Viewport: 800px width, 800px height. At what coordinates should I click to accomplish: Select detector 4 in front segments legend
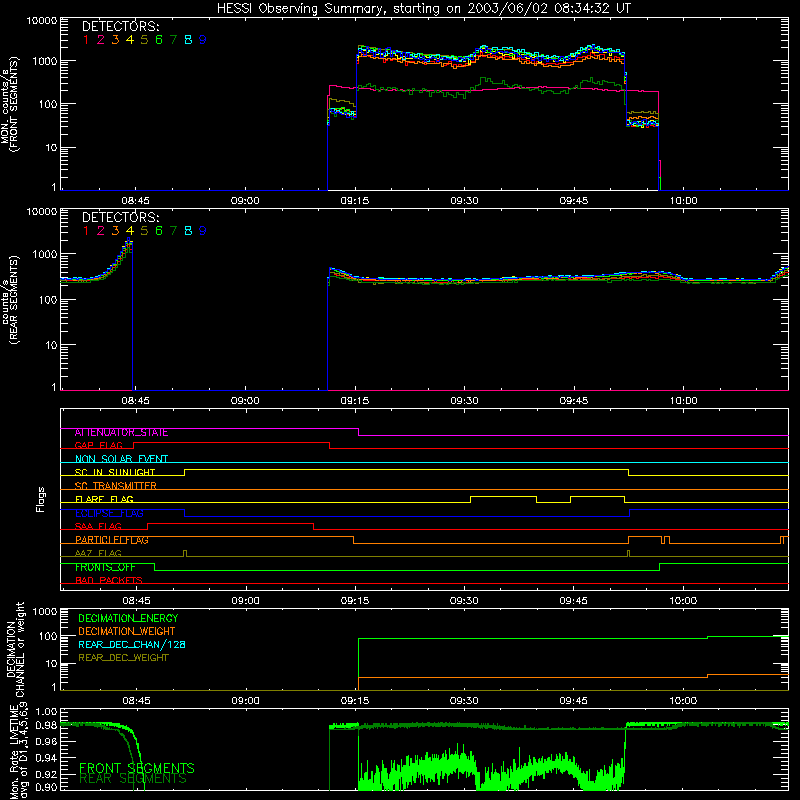click(x=130, y=40)
